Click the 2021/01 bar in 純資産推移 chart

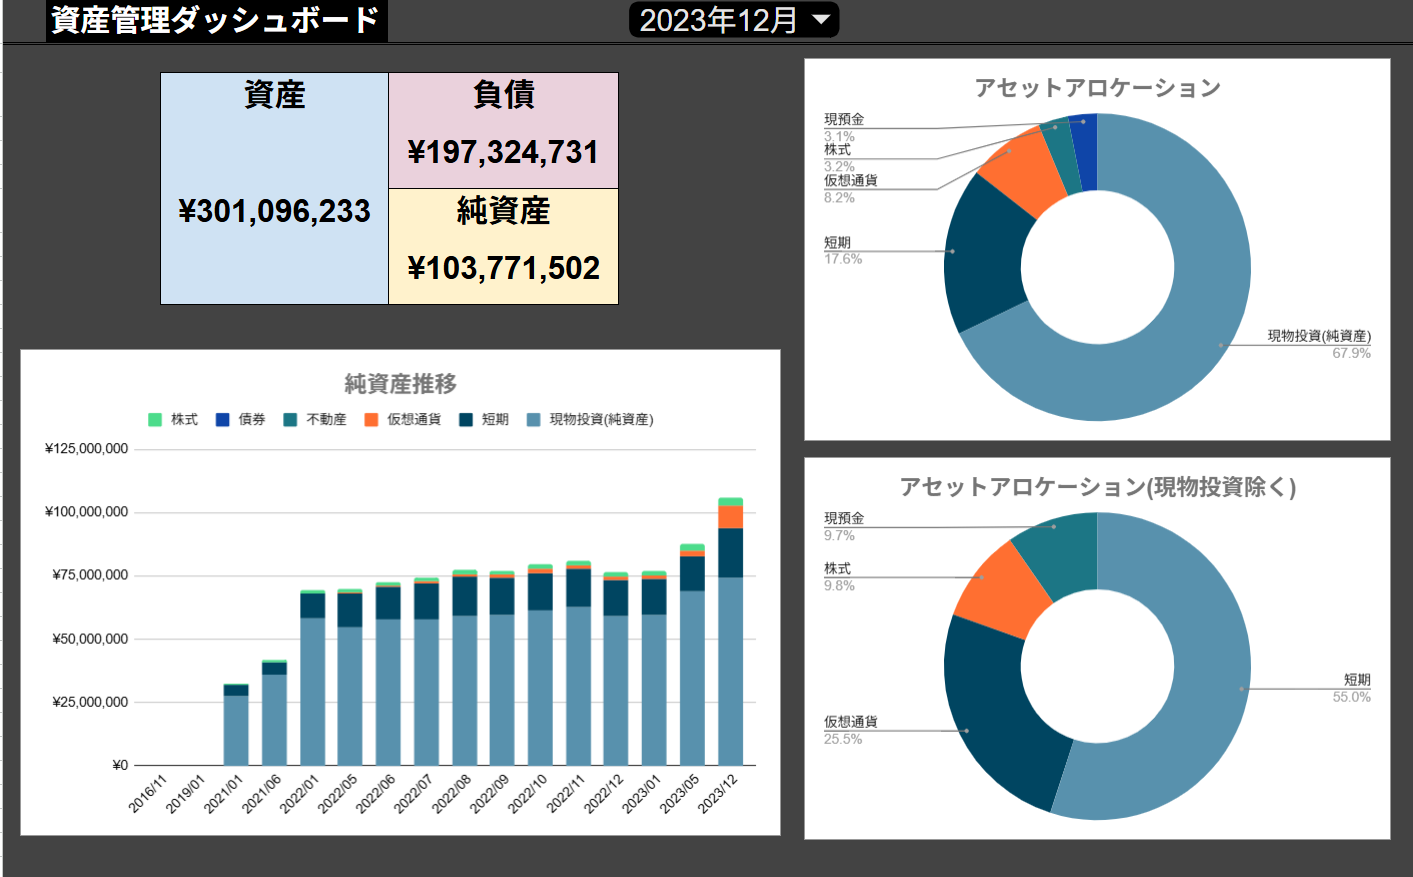pyautogui.click(x=236, y=725)
